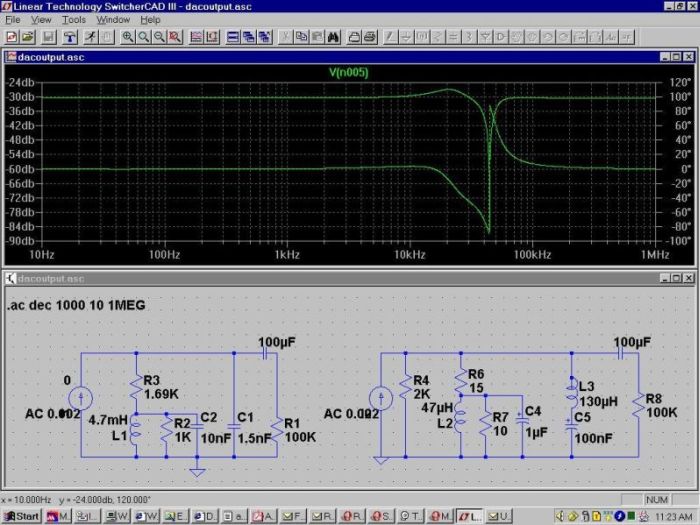
Task: Click the Zoom to Fit icon
Action: 175,37
